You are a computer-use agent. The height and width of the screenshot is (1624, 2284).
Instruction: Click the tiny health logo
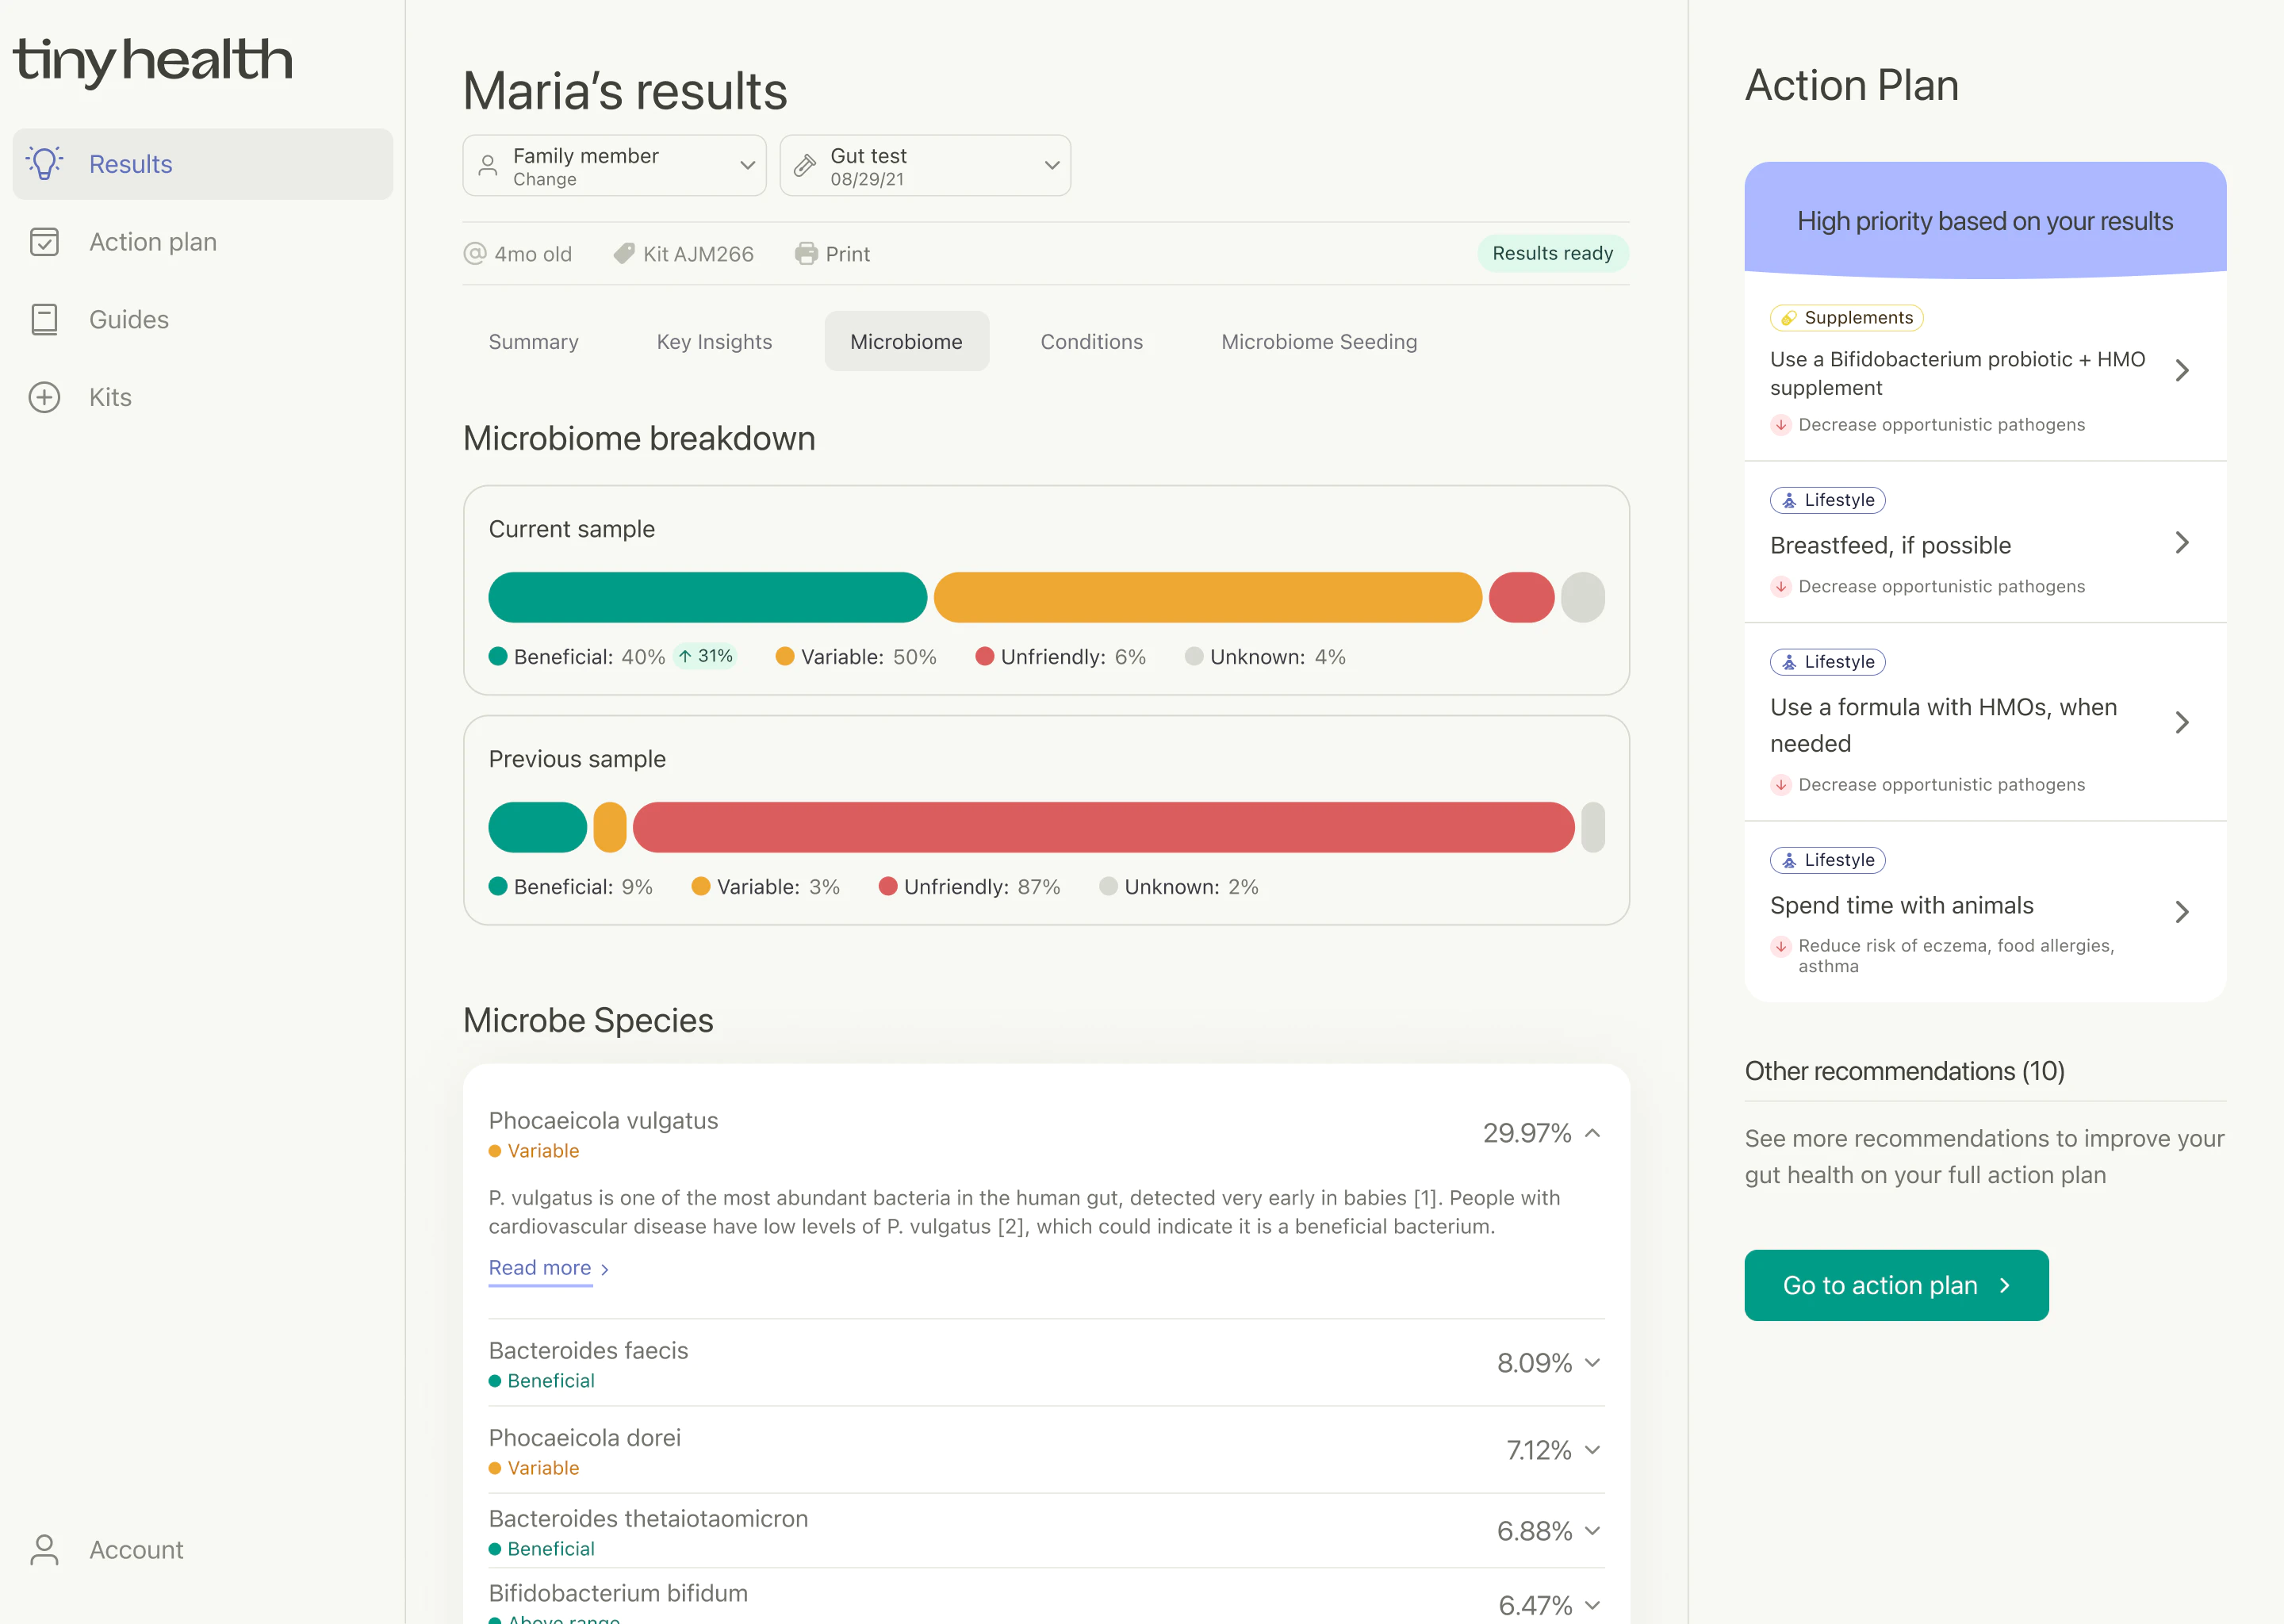[153, 61]
